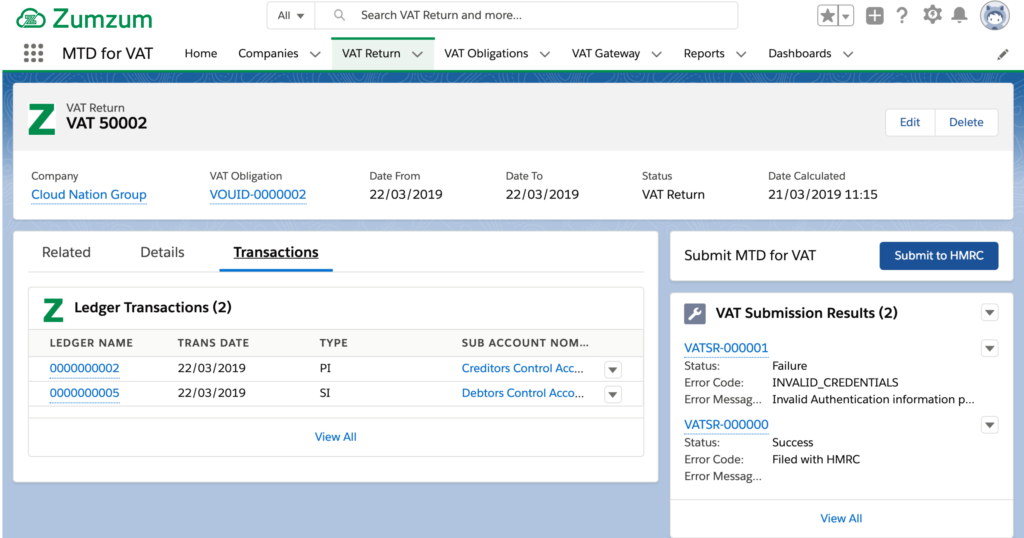Open the VATSR-000000 result link

(x=726, y=424)
